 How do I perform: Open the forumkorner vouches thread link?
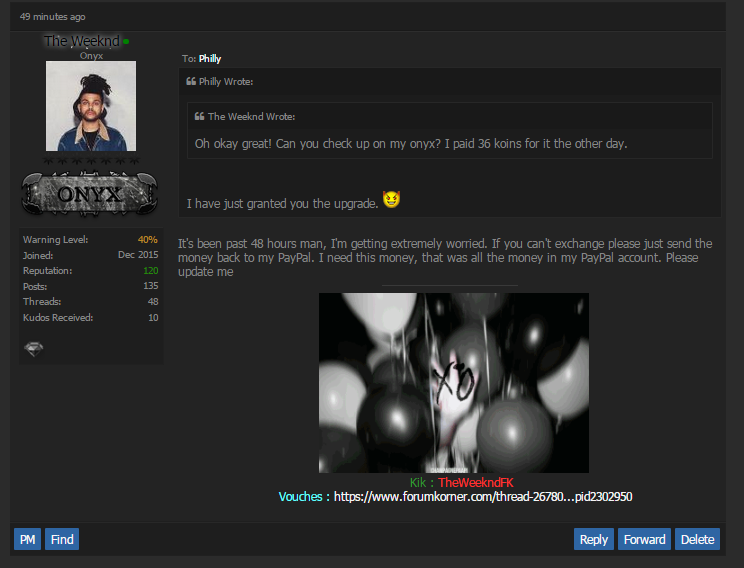pyautogui.click(x=483, y=497)
